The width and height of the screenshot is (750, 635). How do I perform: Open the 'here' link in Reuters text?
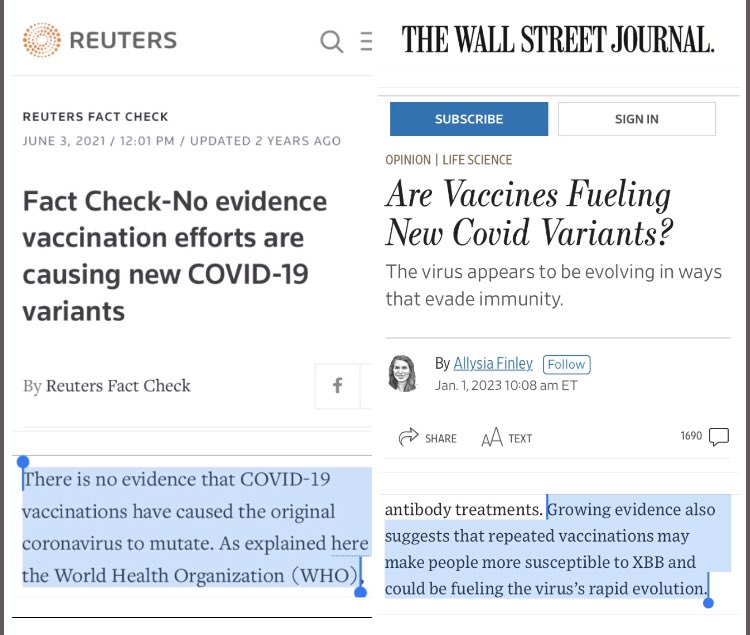tap(350, 544)
